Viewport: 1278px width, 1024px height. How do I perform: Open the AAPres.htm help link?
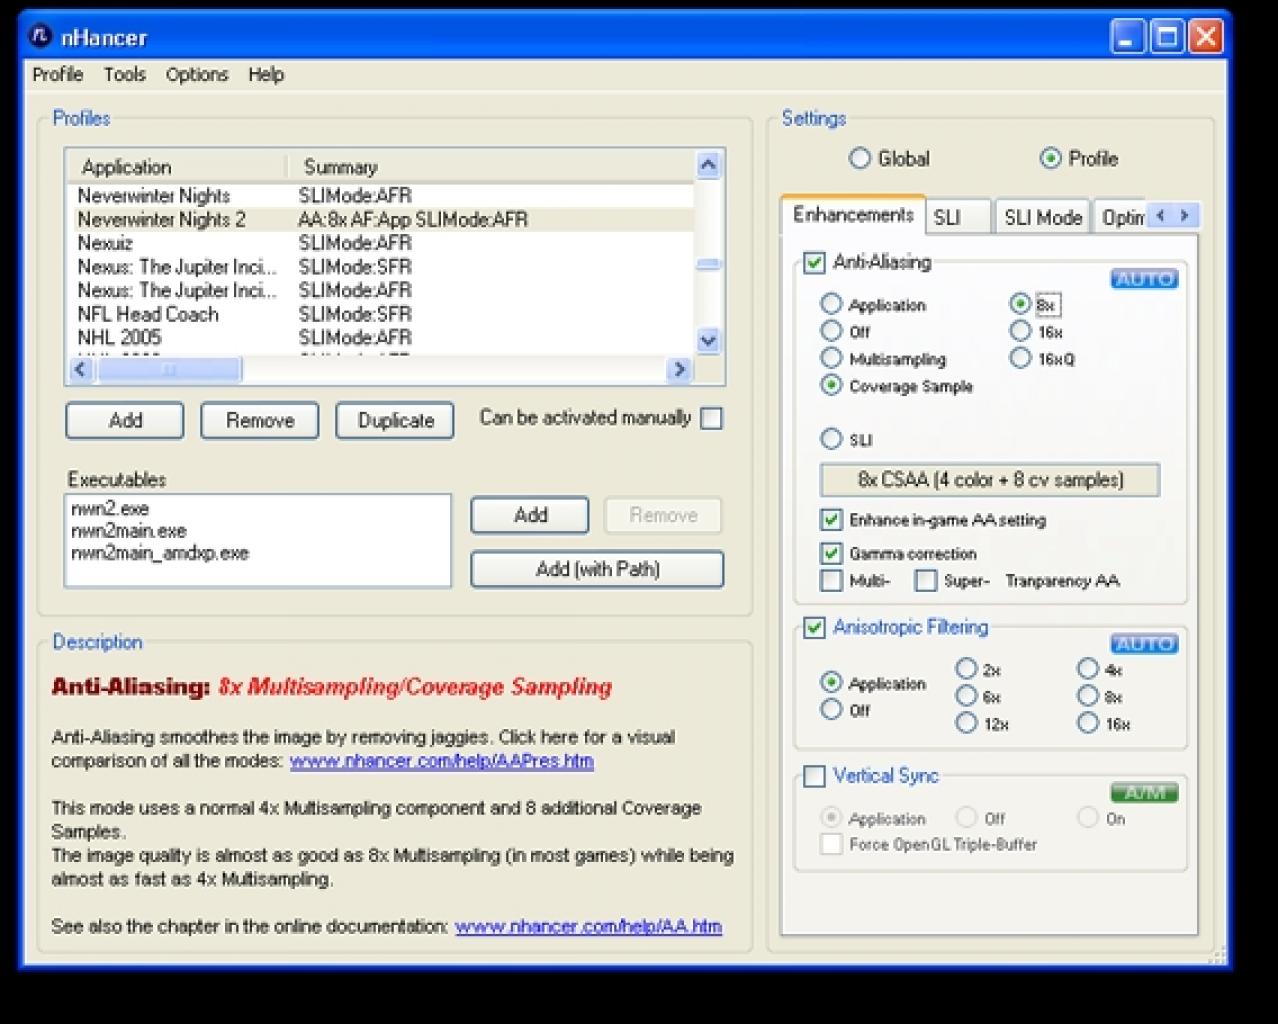(441, 761)
